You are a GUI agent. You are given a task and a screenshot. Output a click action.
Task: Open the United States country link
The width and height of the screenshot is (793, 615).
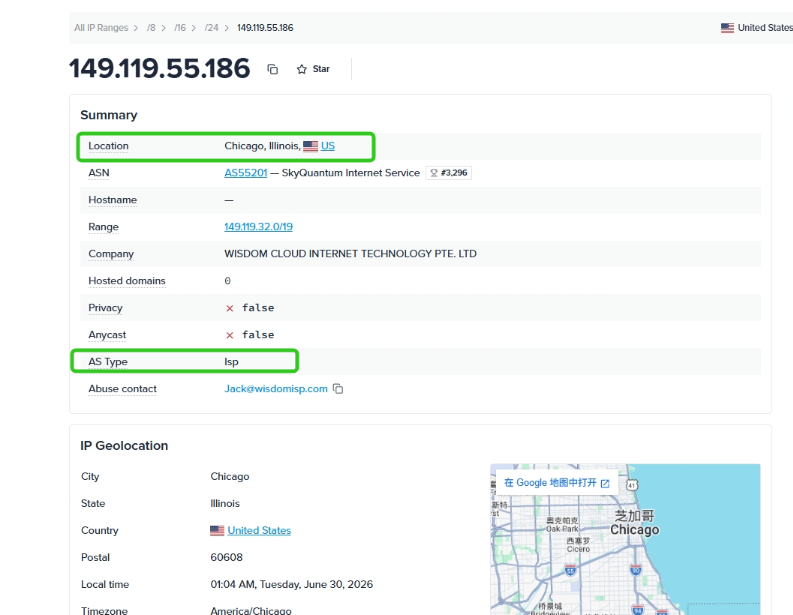259,531
